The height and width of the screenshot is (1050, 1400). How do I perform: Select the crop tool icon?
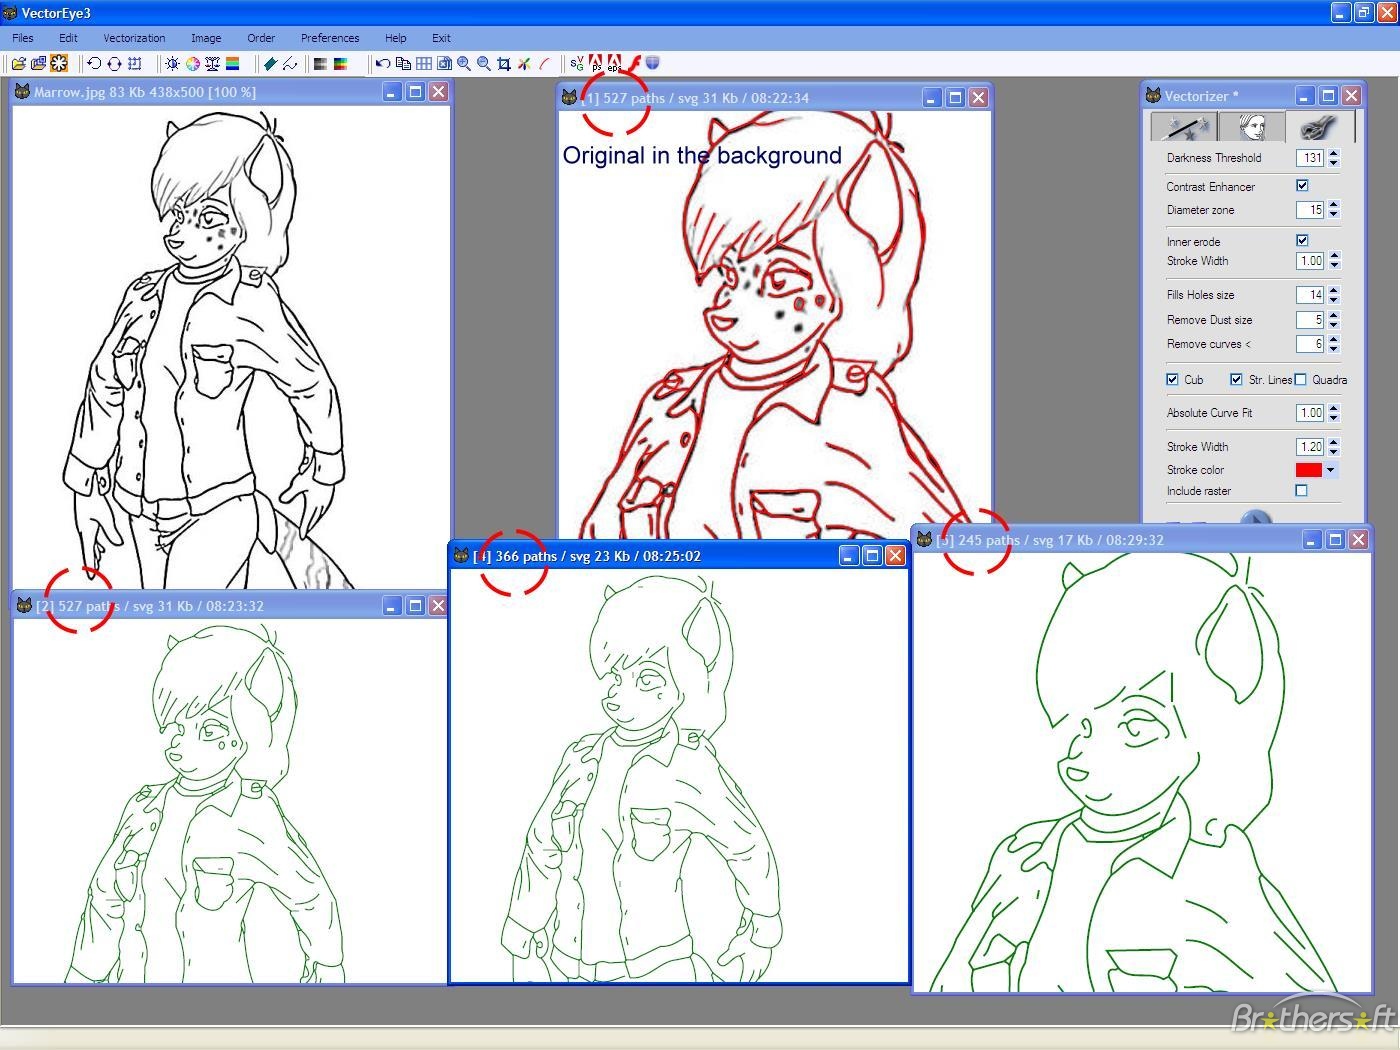pos(504,64)
